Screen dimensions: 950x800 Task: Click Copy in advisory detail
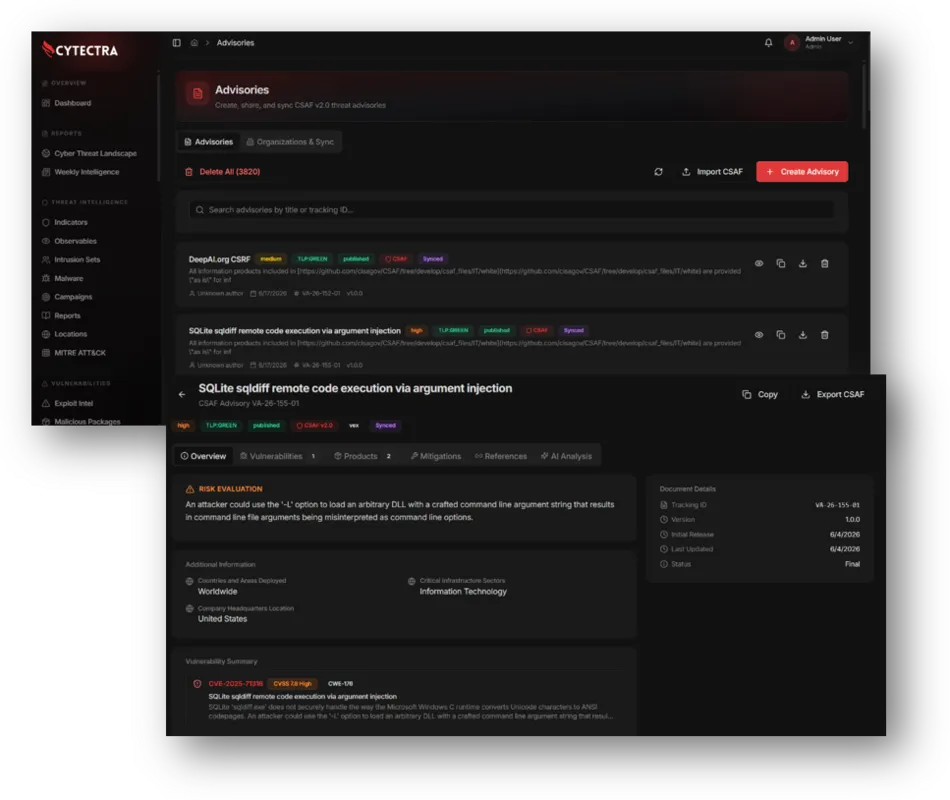(x=760, y=395)
